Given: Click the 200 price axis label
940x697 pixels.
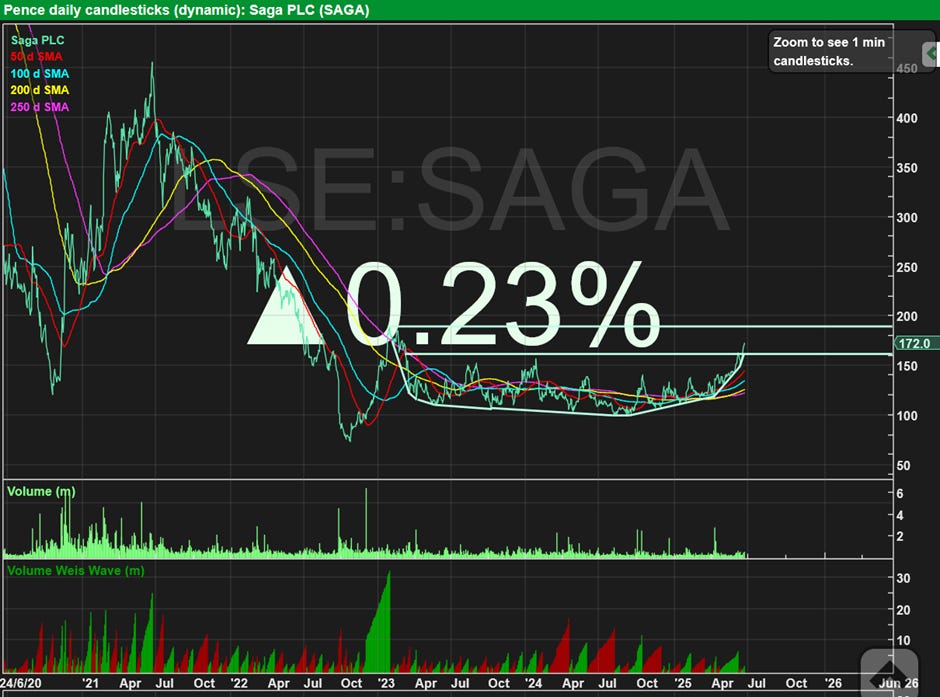Looking at the screenshot, I should click(906, 316).
